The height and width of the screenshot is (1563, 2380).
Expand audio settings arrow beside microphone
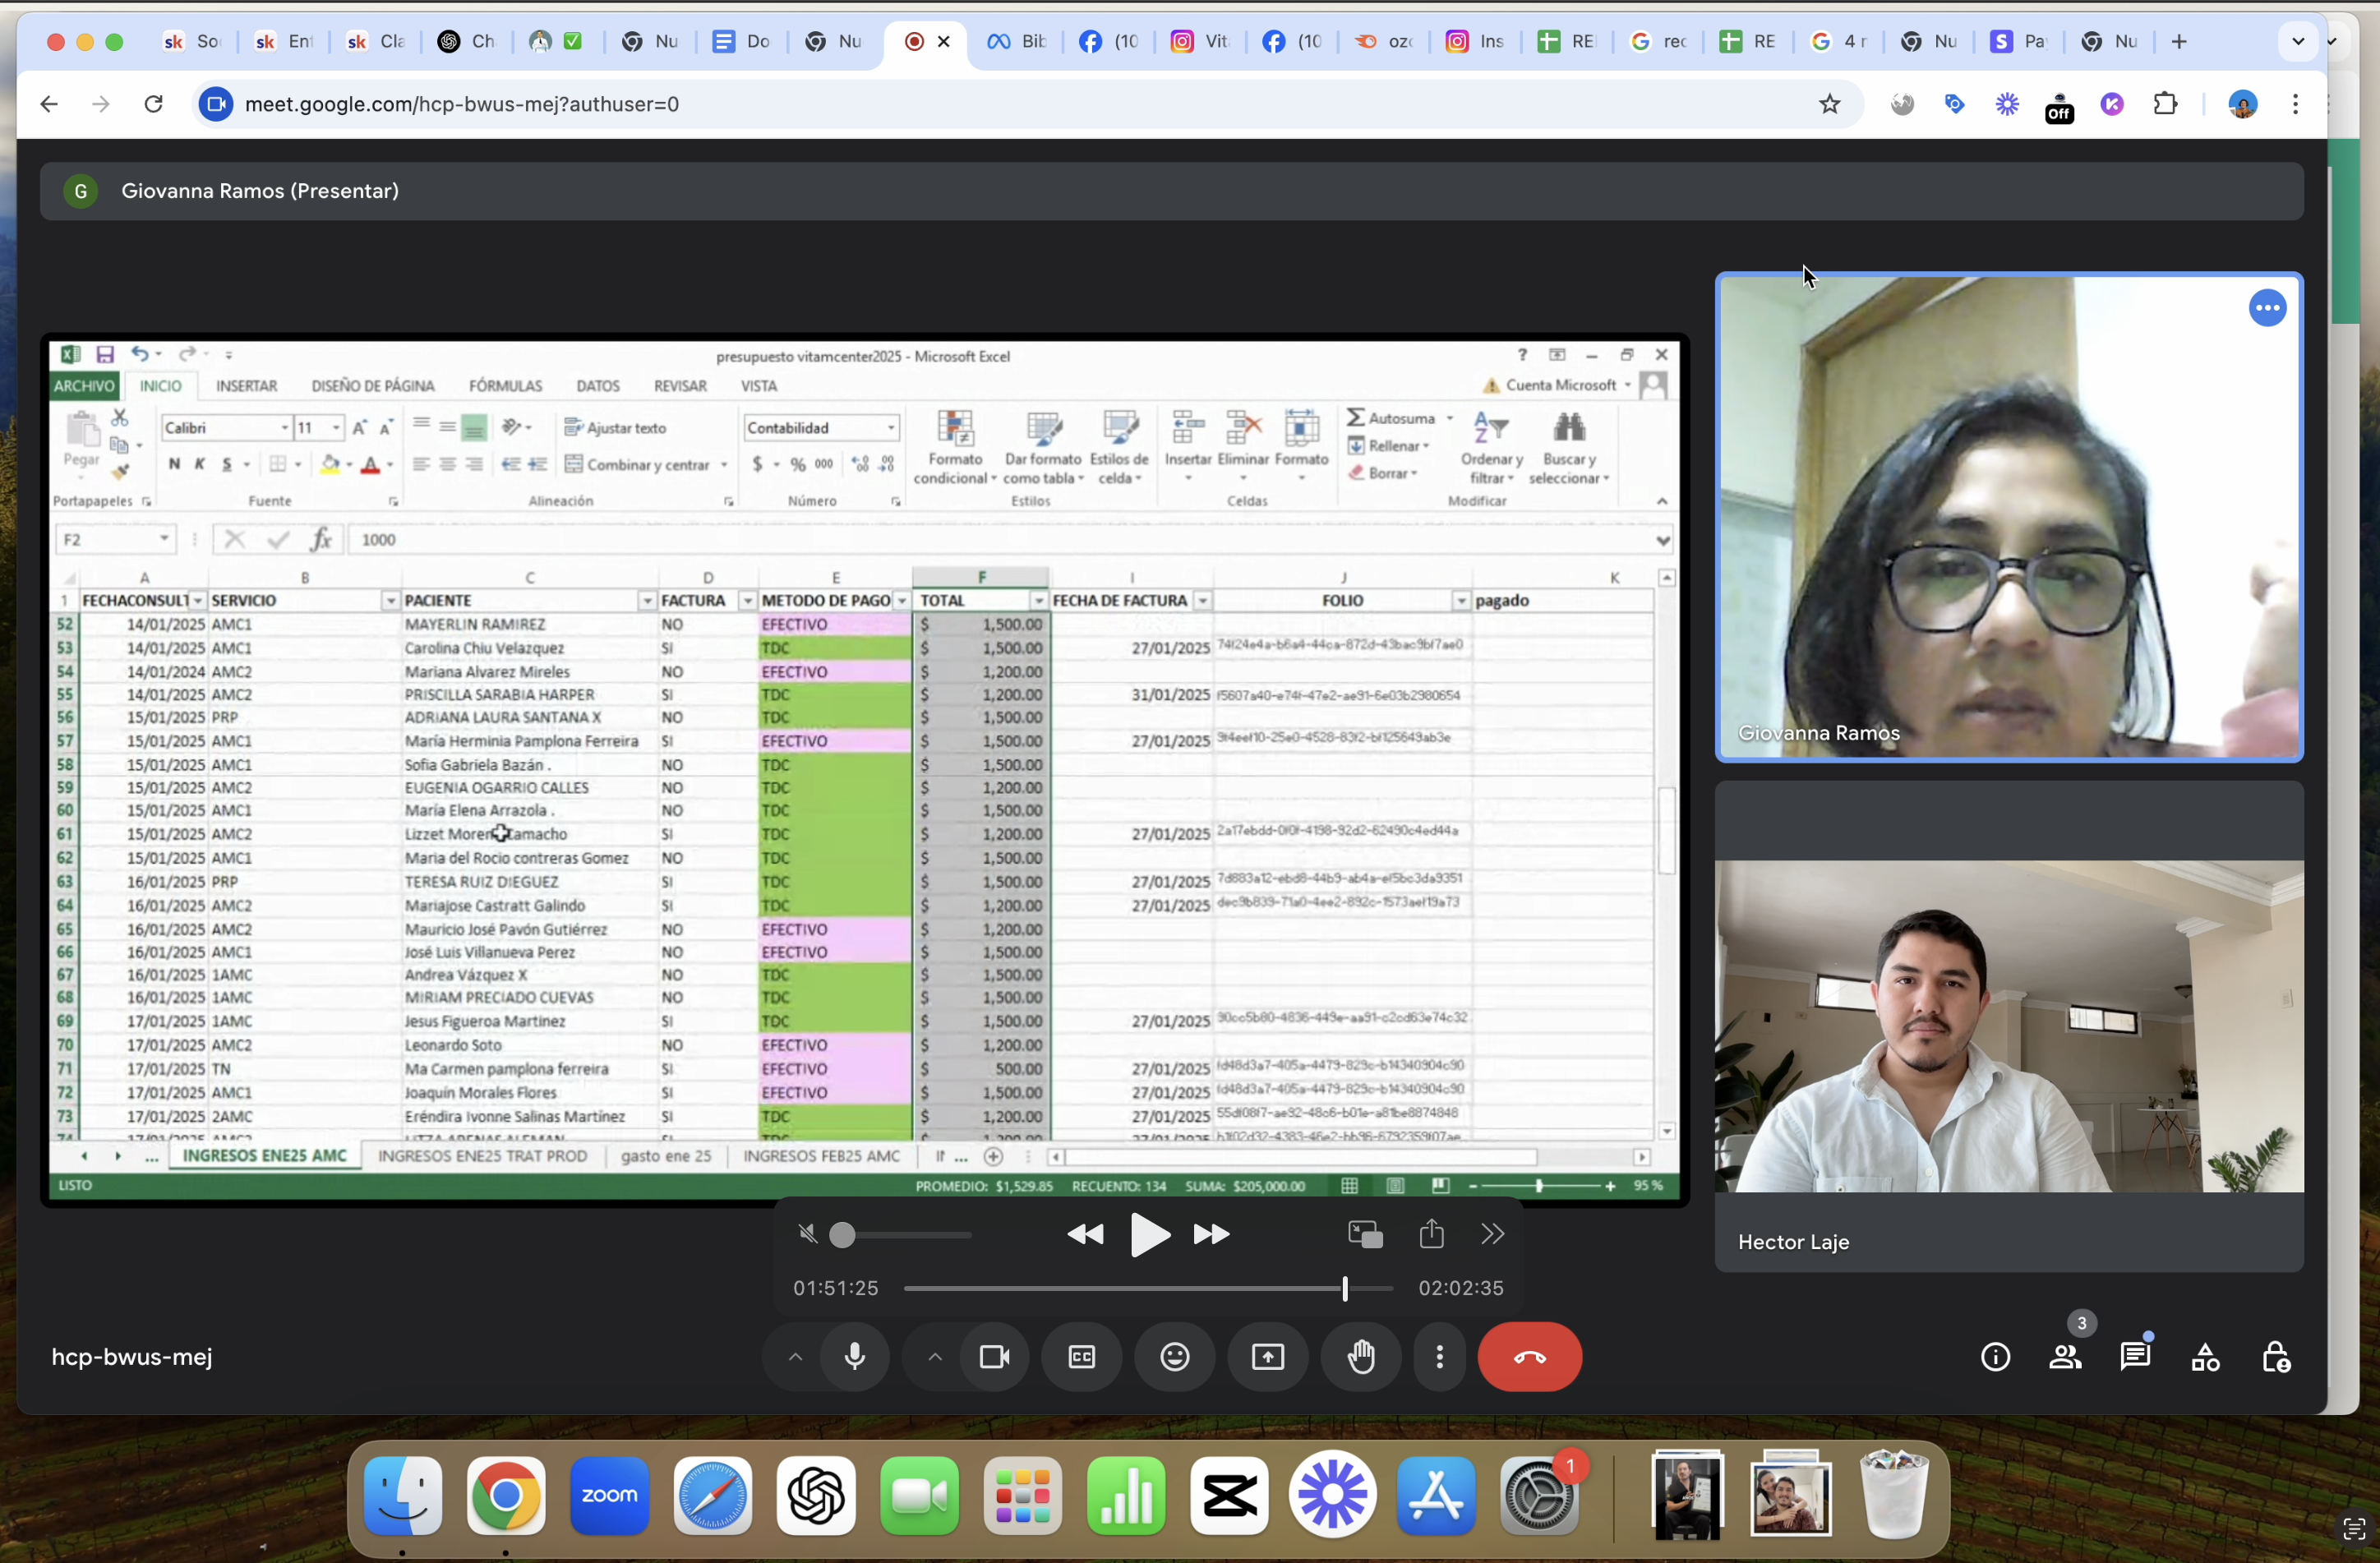click(x=795, y=1357)
